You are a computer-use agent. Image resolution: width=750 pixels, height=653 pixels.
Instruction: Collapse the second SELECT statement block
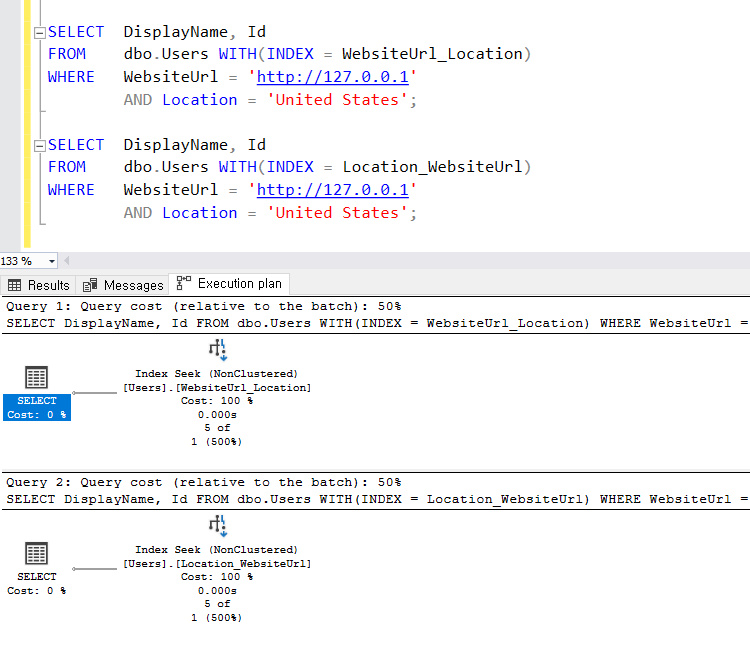40,145
